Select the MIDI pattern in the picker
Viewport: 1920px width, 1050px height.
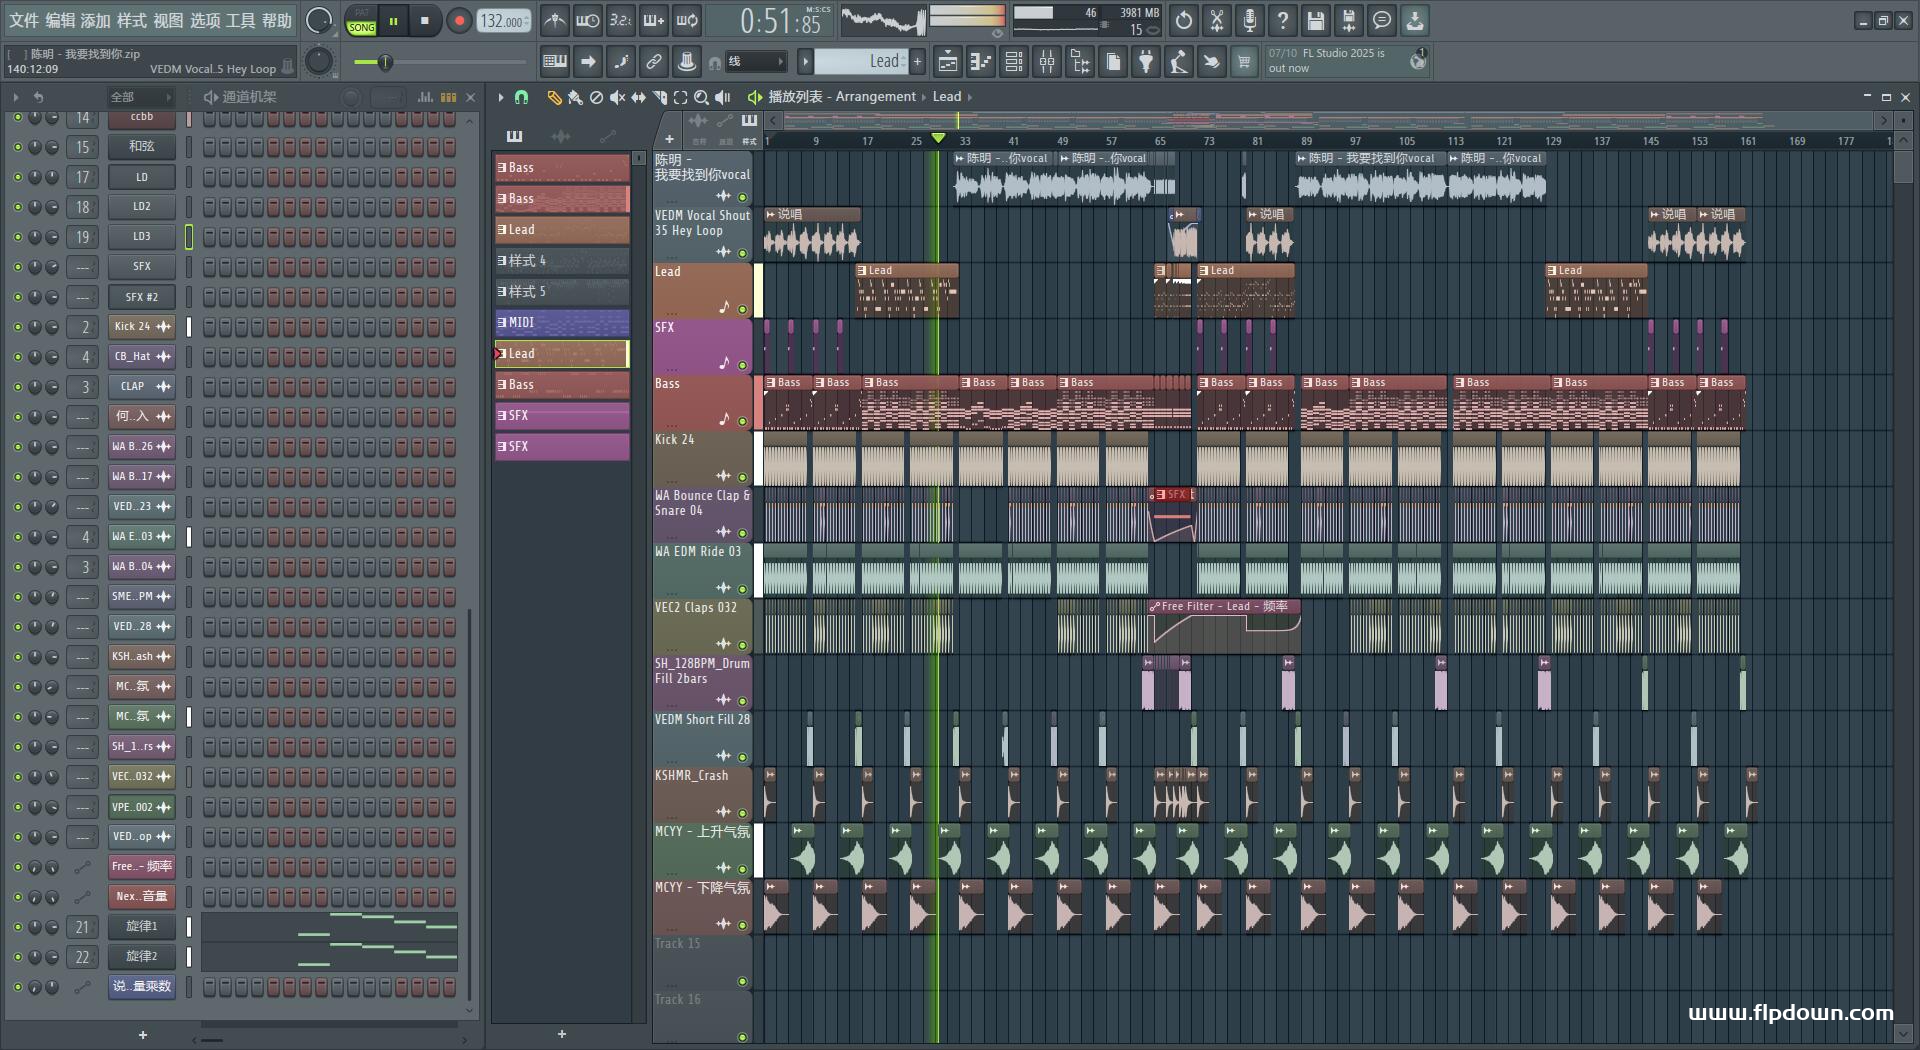(562, 323)
